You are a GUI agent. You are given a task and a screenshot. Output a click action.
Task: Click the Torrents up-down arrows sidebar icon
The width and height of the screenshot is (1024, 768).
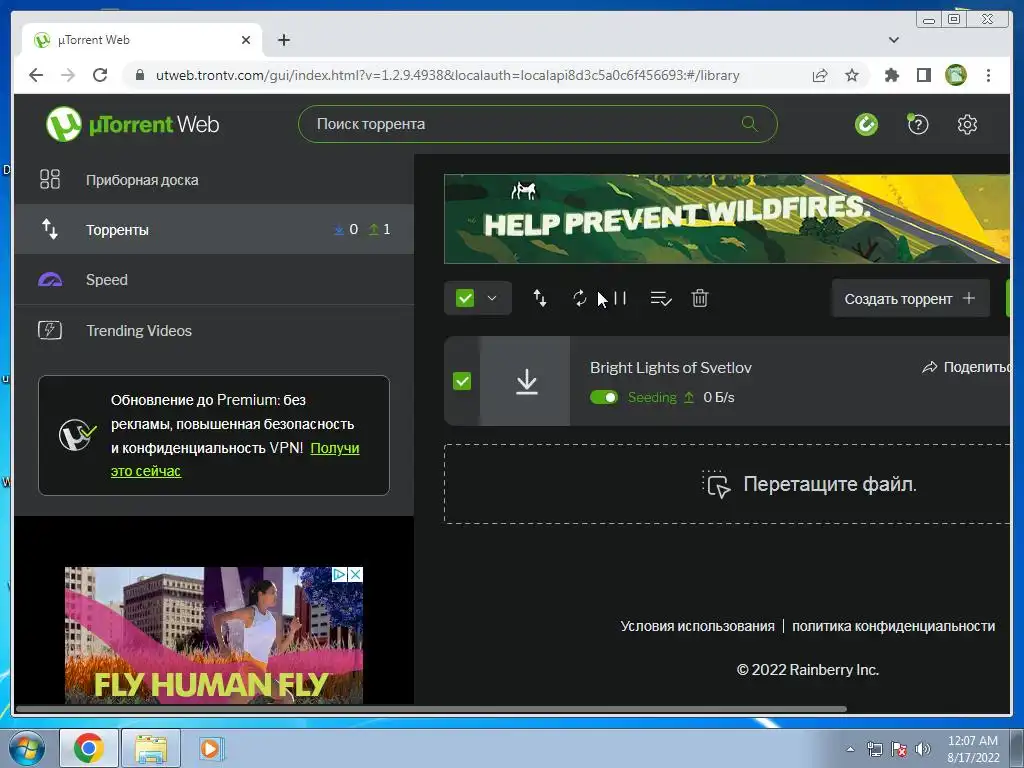coord(50,229)
